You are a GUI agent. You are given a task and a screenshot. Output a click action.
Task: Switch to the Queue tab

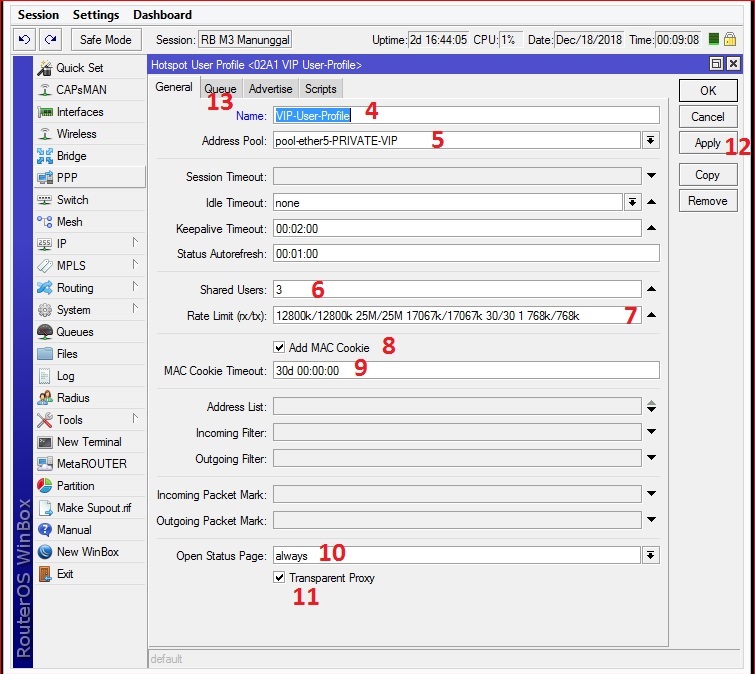[220, 89]
